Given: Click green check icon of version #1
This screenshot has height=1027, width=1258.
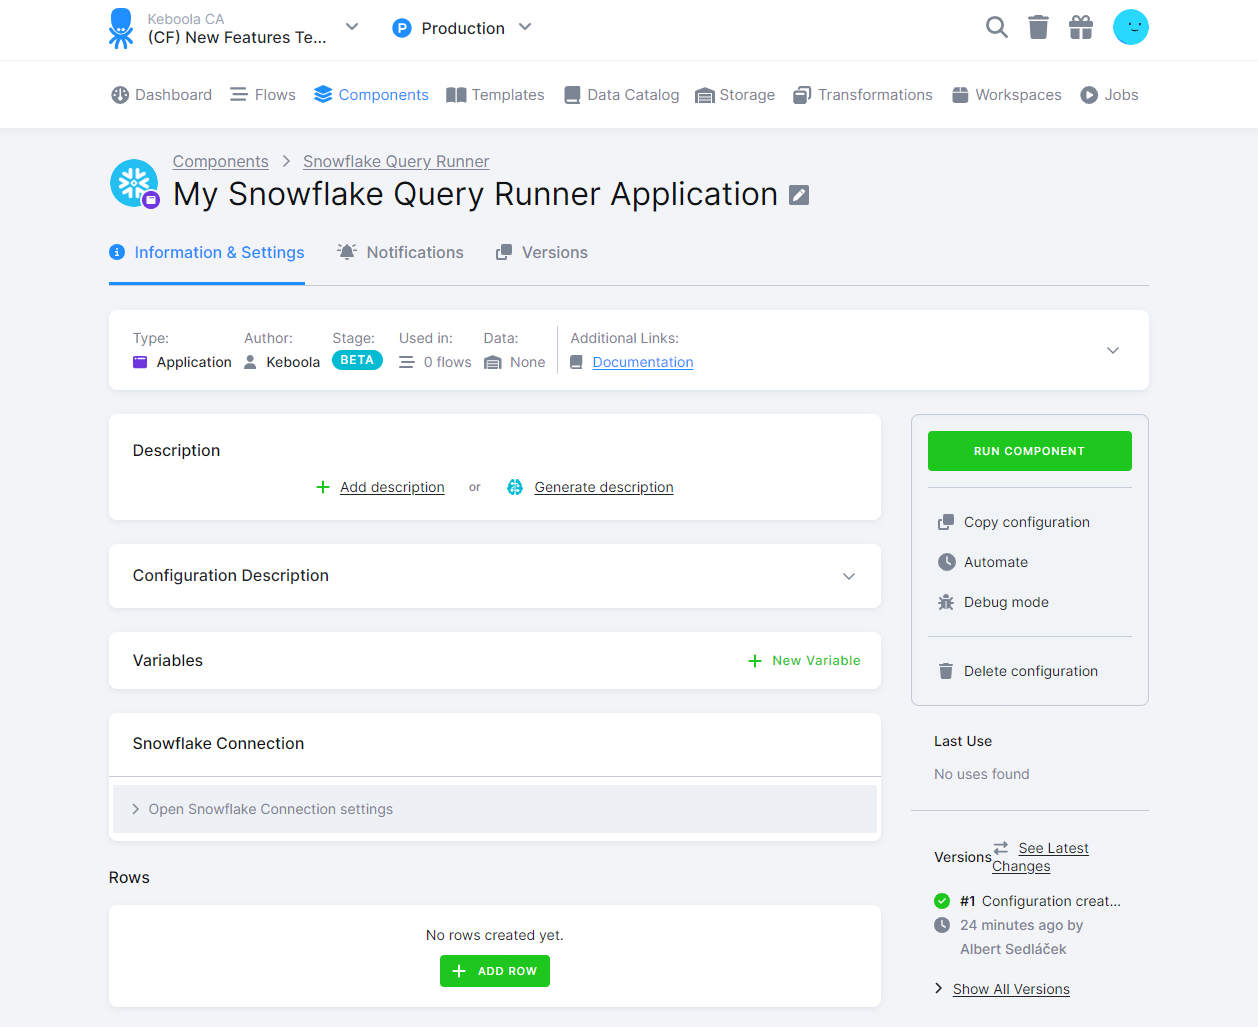Looking at the screenshot, I should pos(942,901).
